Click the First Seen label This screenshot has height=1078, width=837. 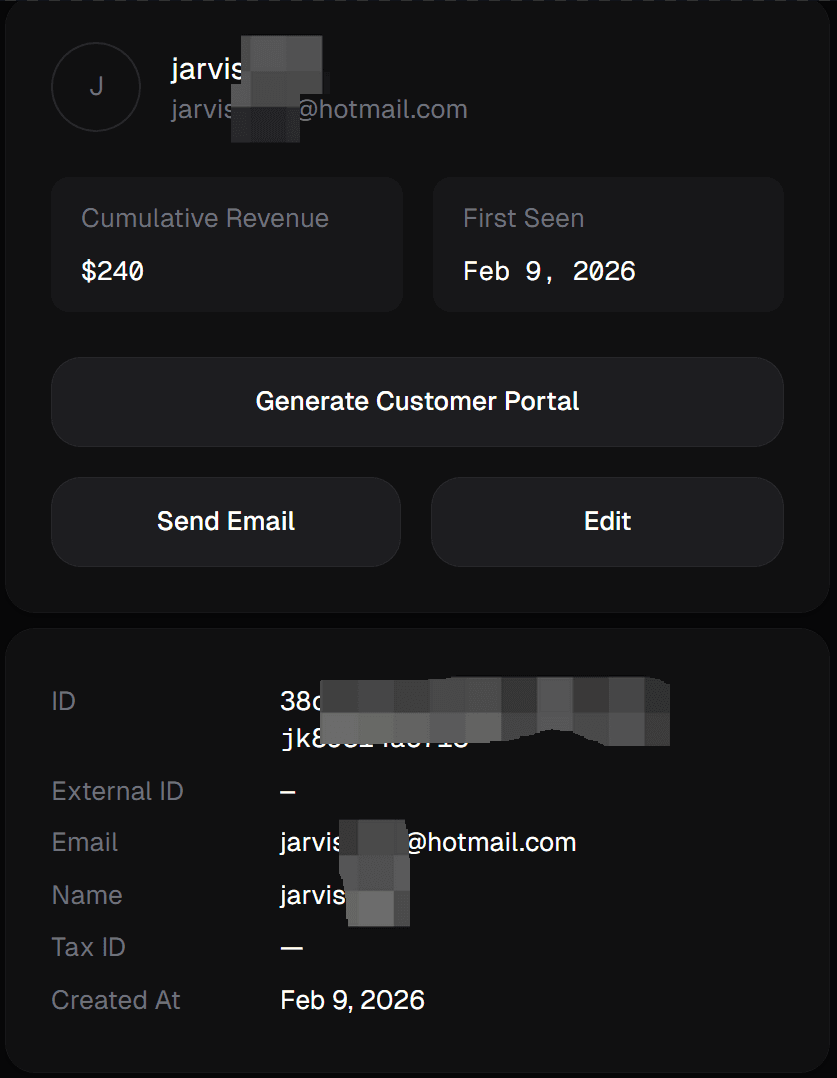pyautogui.click(x=523, y=217)
